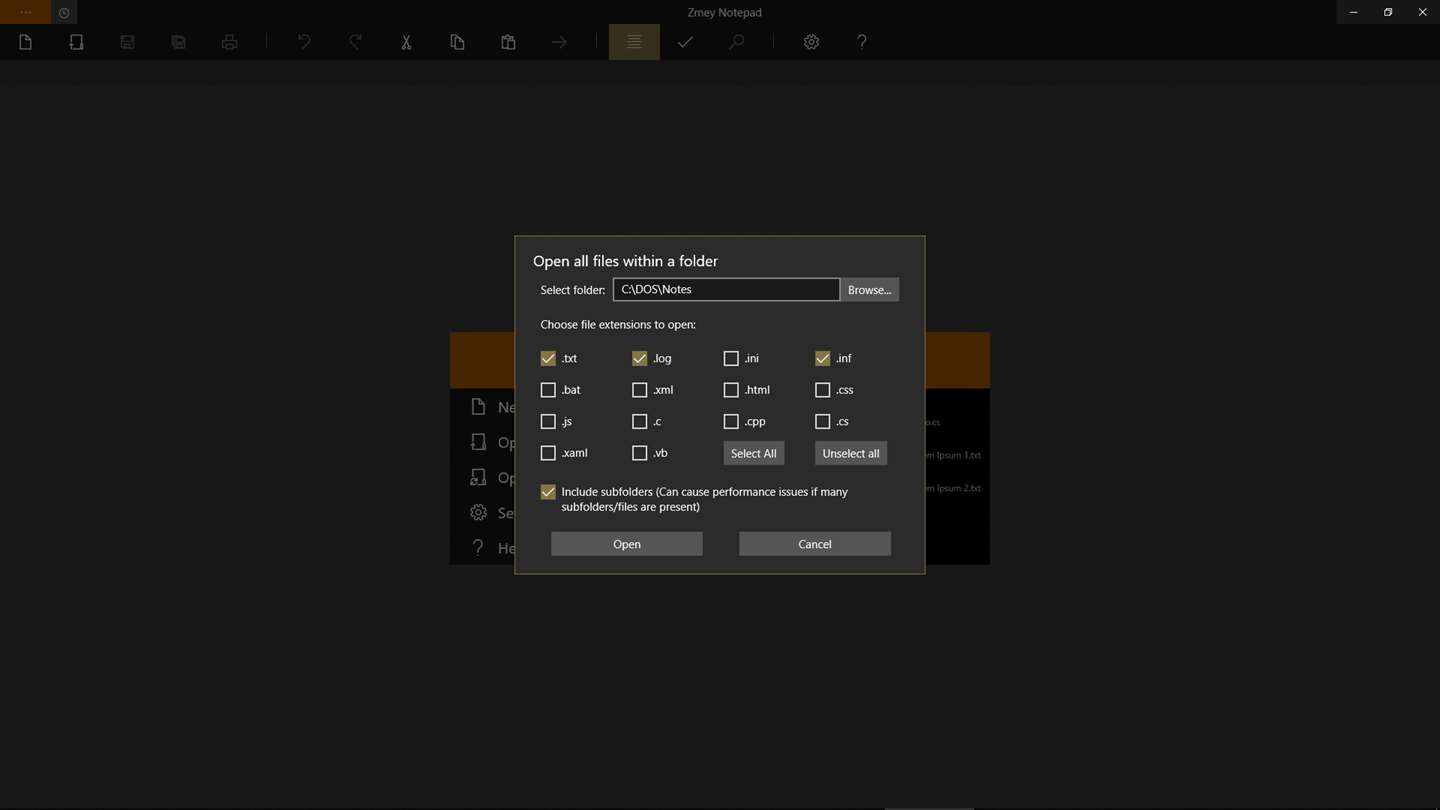Enable the .html extension checkbox
Screen dimensions: 1440x810
pos(731,390)
